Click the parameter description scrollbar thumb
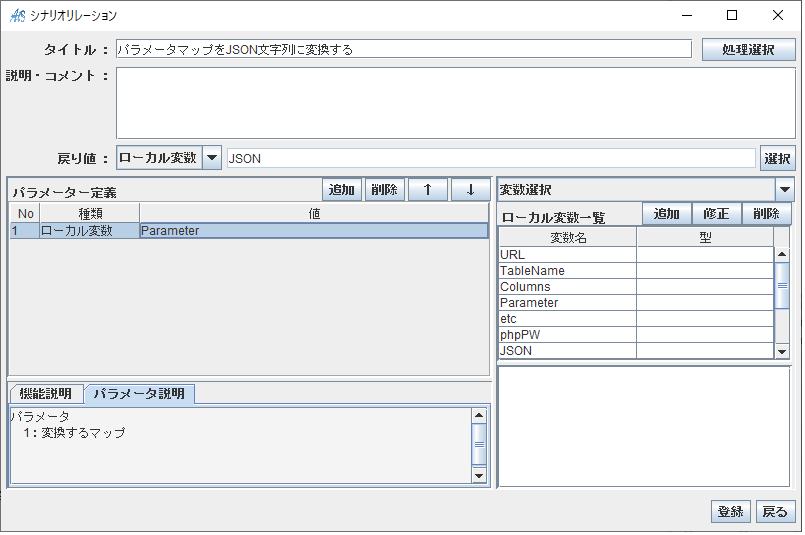805x535 pixels. point(478,444)
